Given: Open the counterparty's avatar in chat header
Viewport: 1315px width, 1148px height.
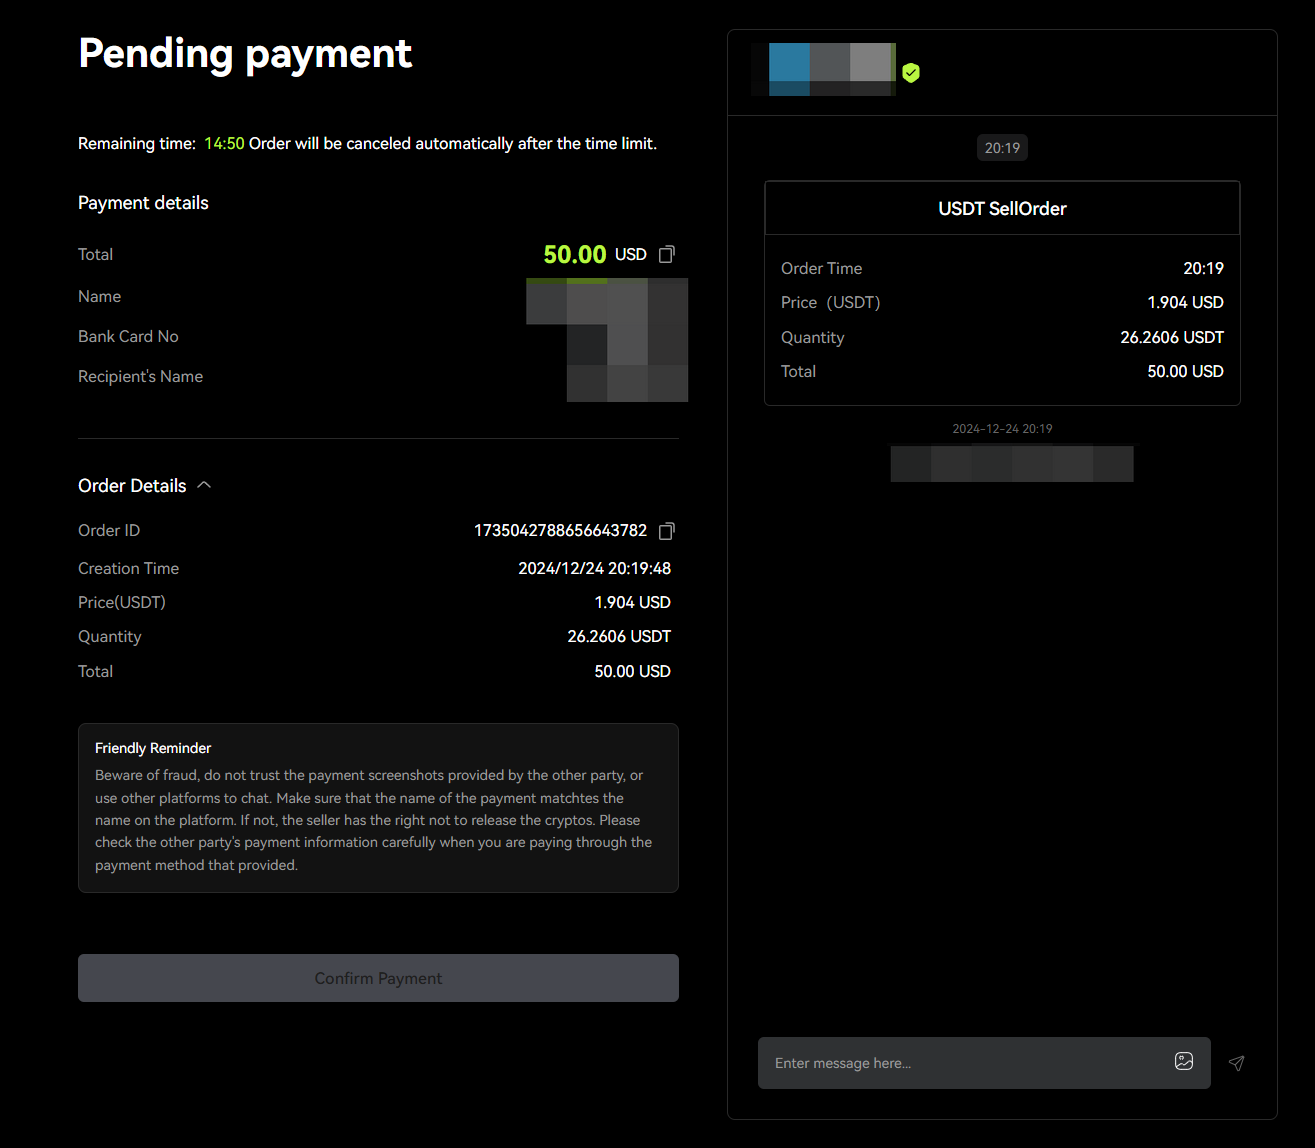Looking at the screenshot, I should click(x=830, y=69).
